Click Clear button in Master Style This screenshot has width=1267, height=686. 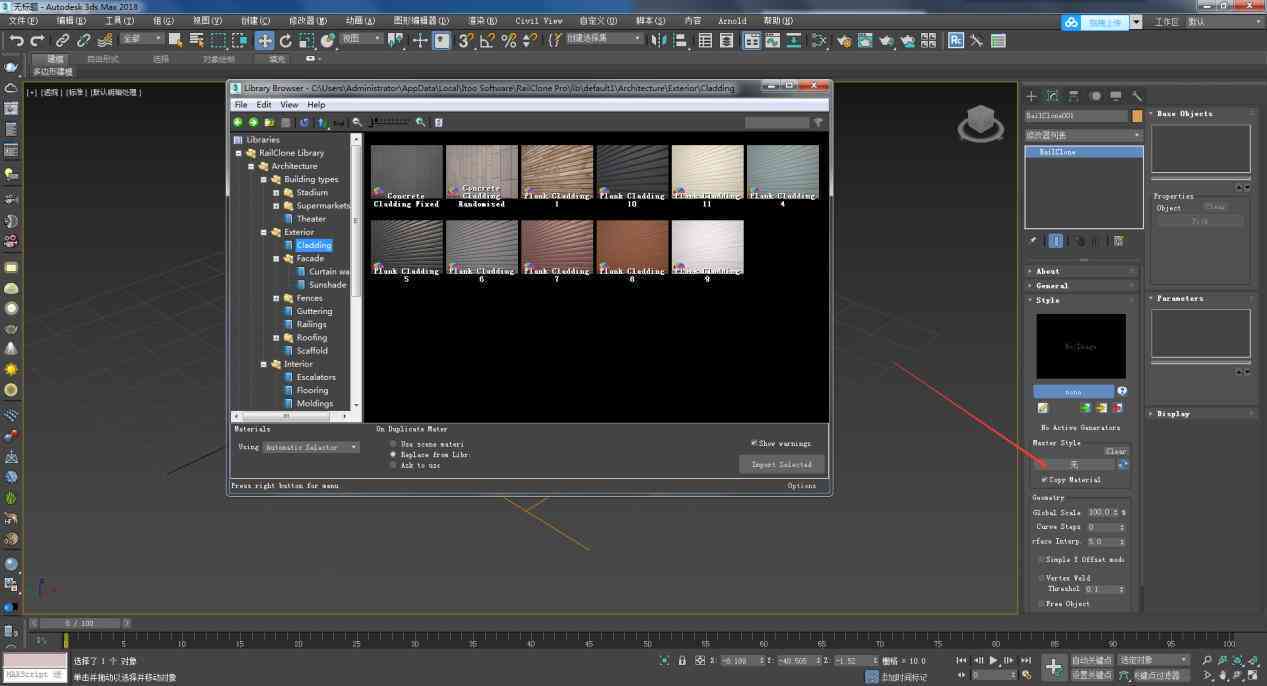click(x=1115, y=451)
